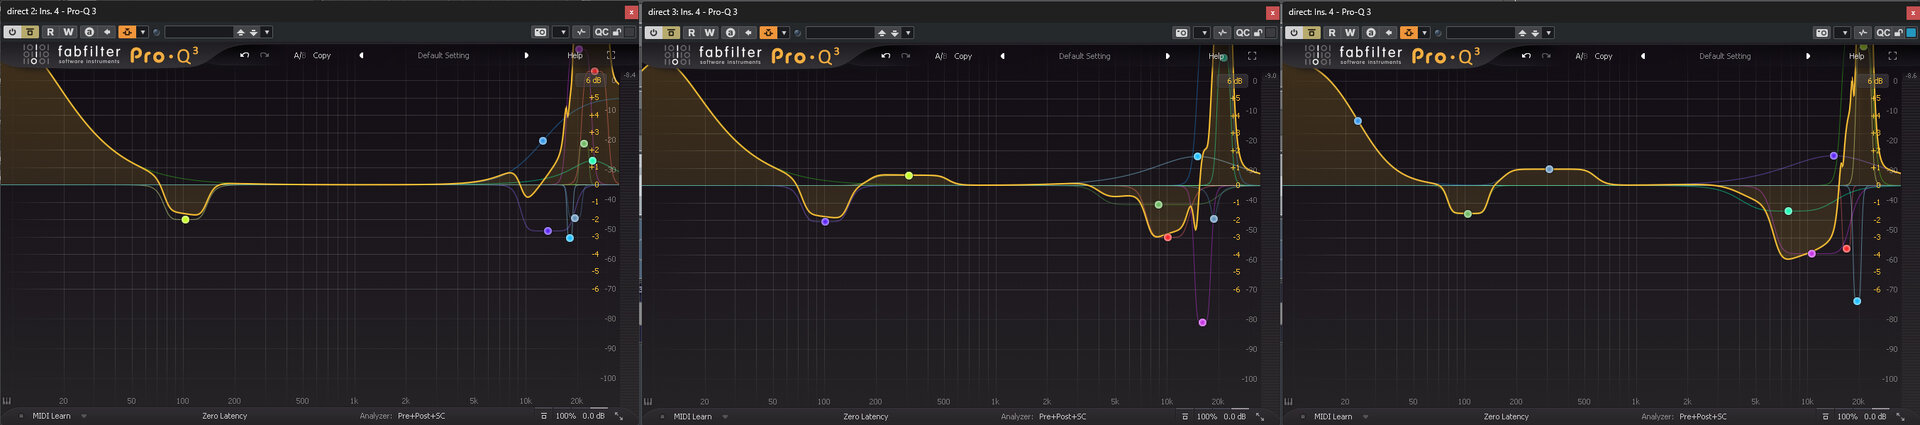The height and width of the screenshot is (425, 1920).
Task: Toggle plugin power in direct window
Action: (x=1293, y=33)
